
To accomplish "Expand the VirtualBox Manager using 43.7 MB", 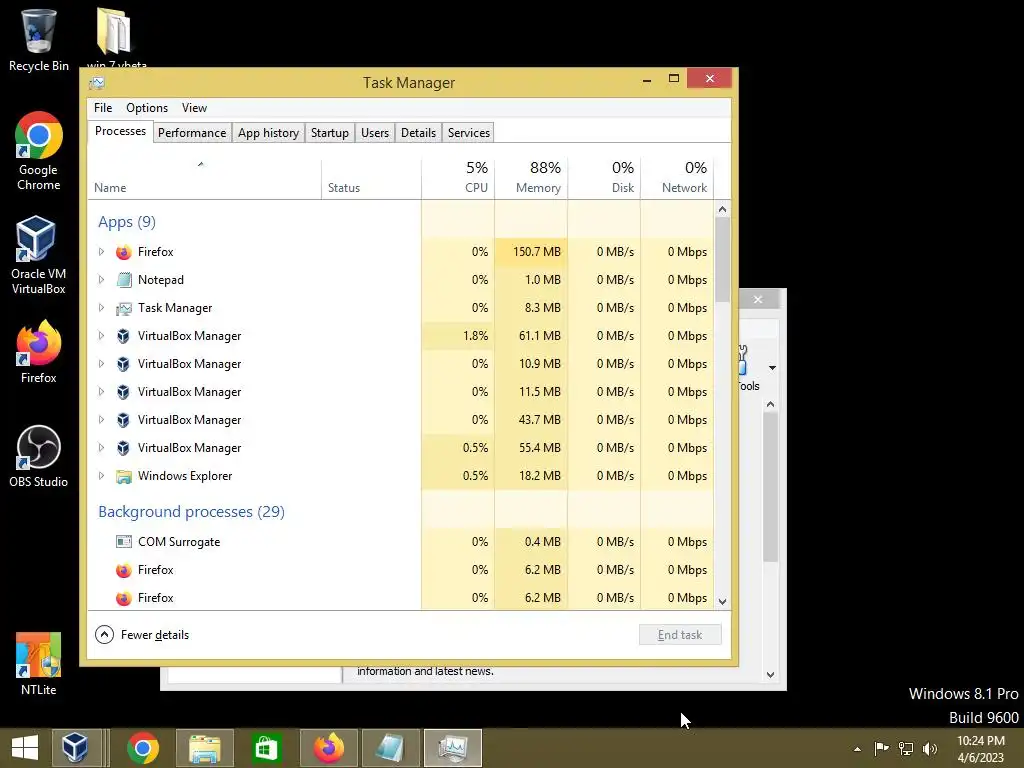I will 101,420.
